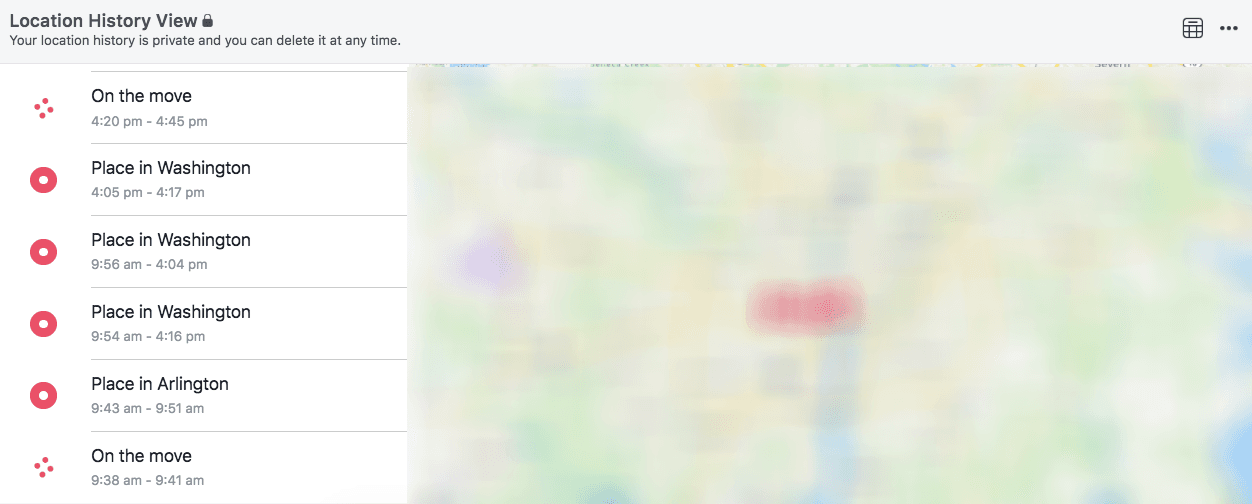Click the red highlighted area on map

805,306
